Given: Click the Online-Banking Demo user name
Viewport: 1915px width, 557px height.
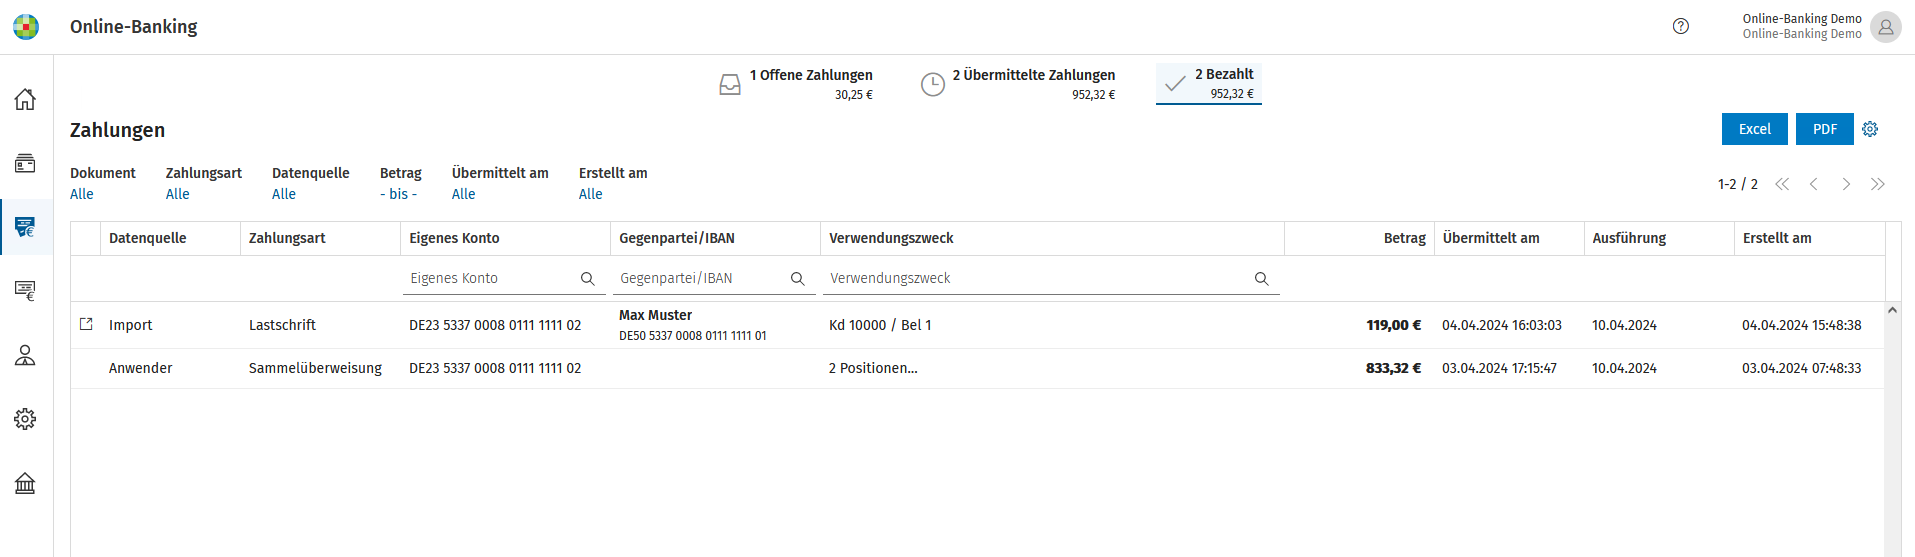Looking at the screenshot, I should click(1802, 18).
